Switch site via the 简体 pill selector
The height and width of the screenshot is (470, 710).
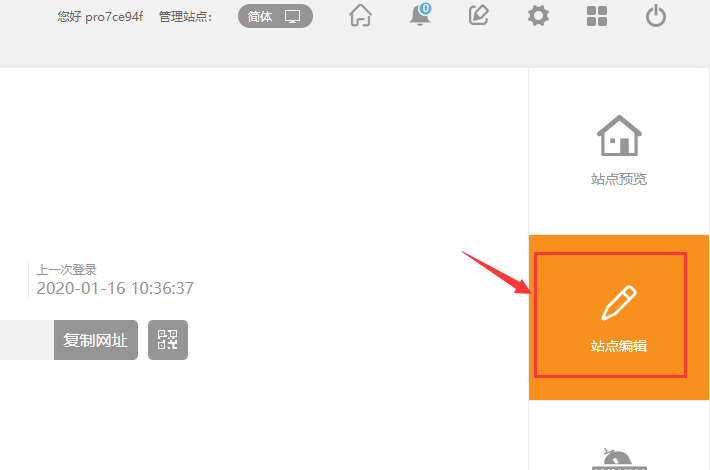(275, 16)
